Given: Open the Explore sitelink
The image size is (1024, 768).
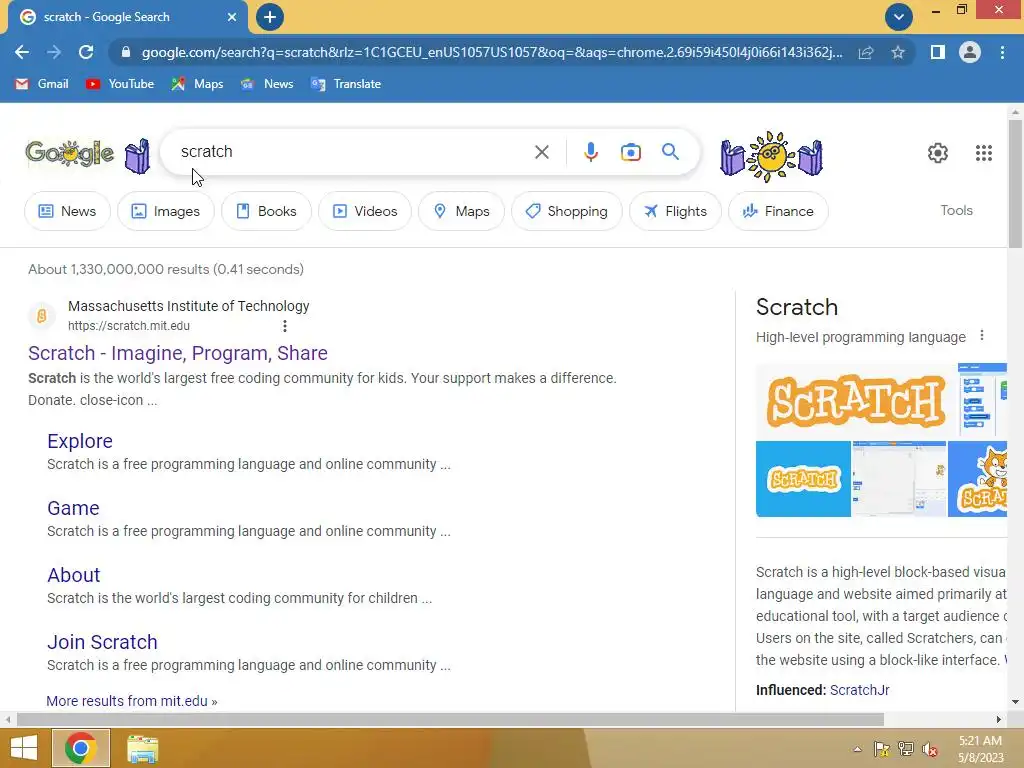Looking at the screenshot, I should pyautogui.click(x=80, y=441).
